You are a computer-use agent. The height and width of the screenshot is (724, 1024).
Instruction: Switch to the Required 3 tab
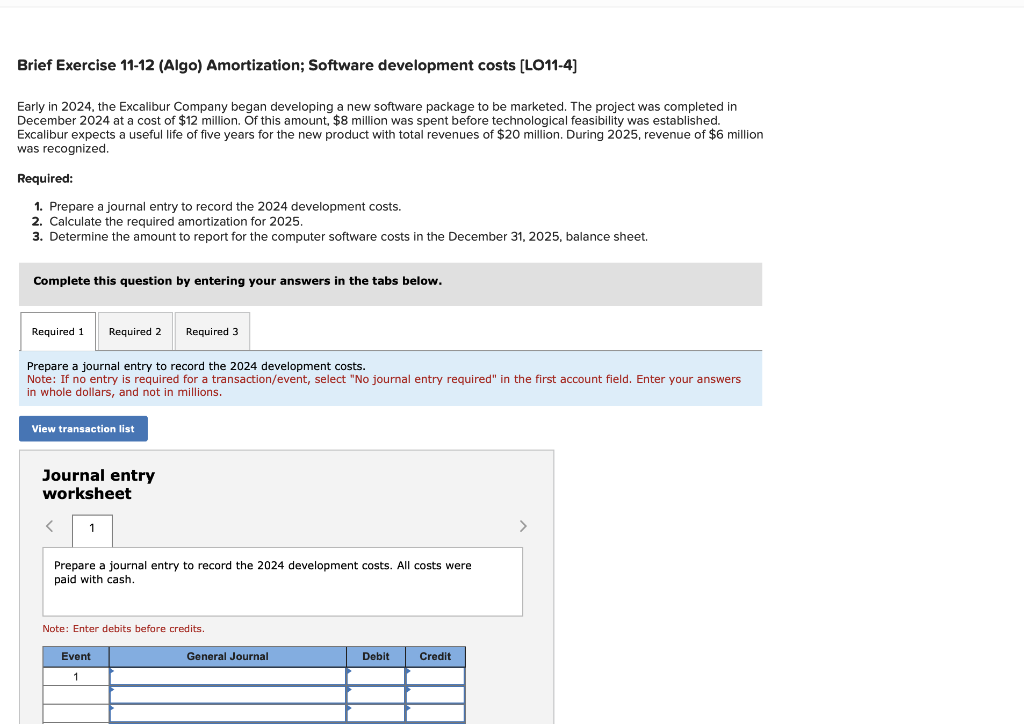(x=212, y=331)
